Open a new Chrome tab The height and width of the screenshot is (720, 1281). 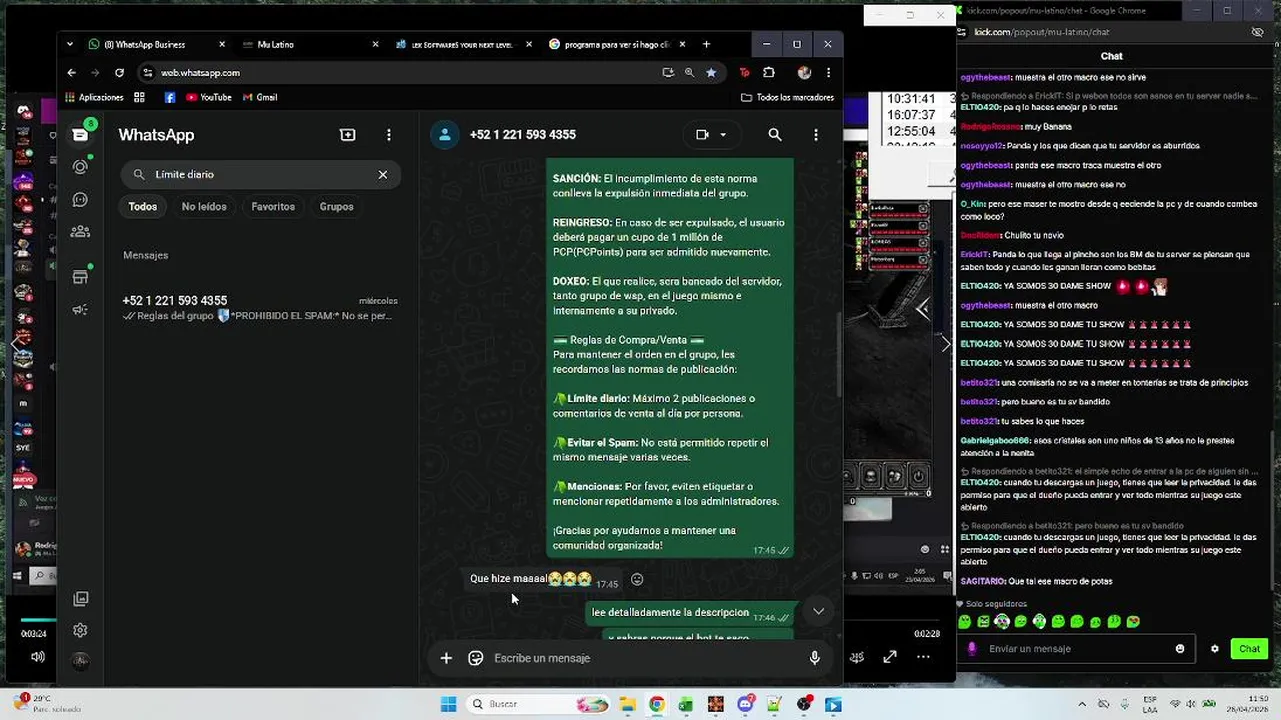706,44
